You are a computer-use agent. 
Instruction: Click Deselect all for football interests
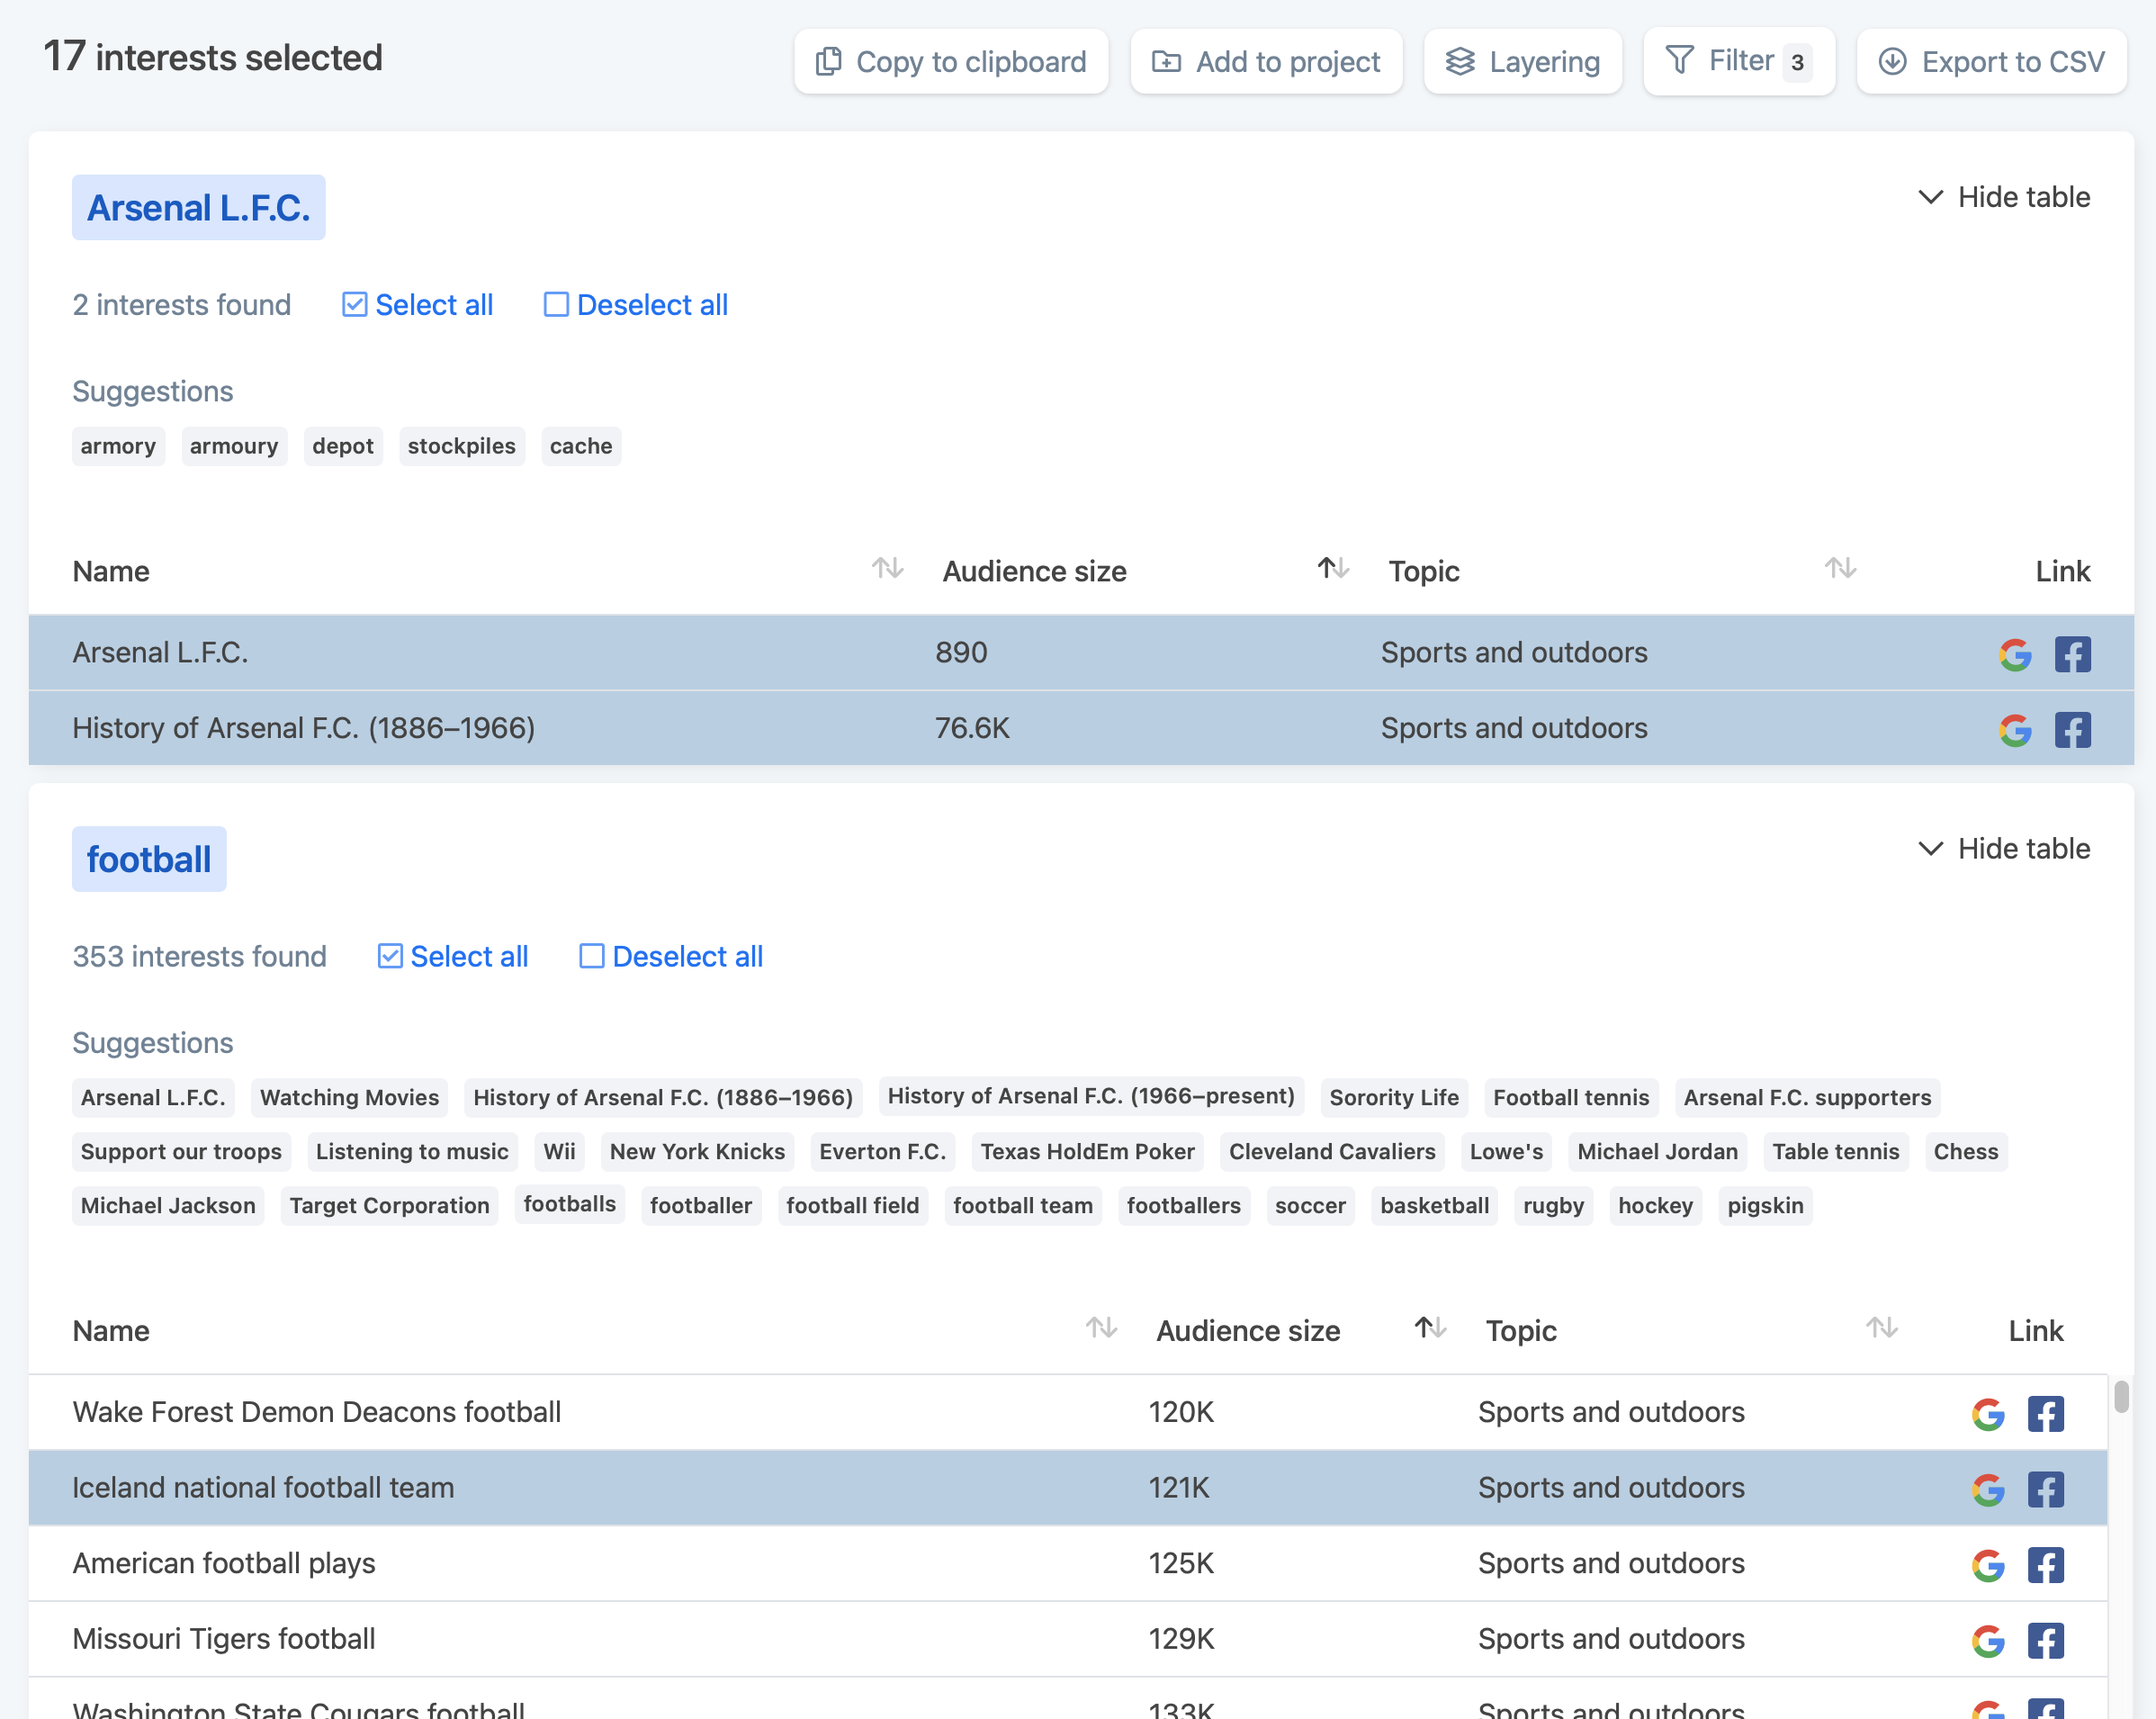(670, 956)
